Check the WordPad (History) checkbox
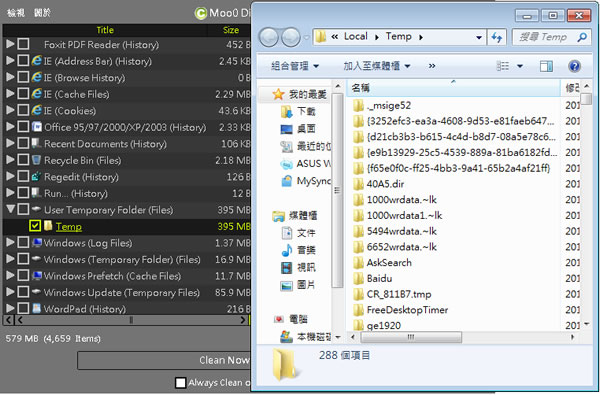Viewport: 600px width, 396px height. (23, 308)
